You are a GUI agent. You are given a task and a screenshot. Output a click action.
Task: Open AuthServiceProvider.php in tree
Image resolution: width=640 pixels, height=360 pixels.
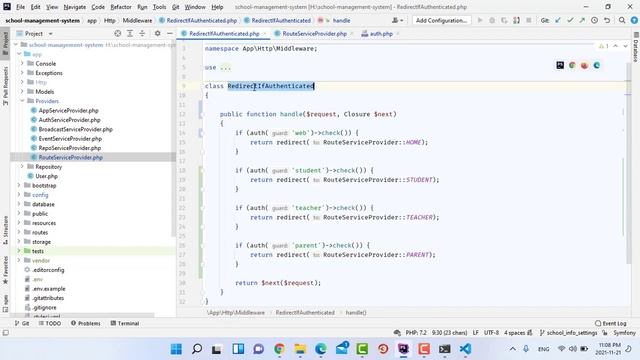[x=69, y=120]
